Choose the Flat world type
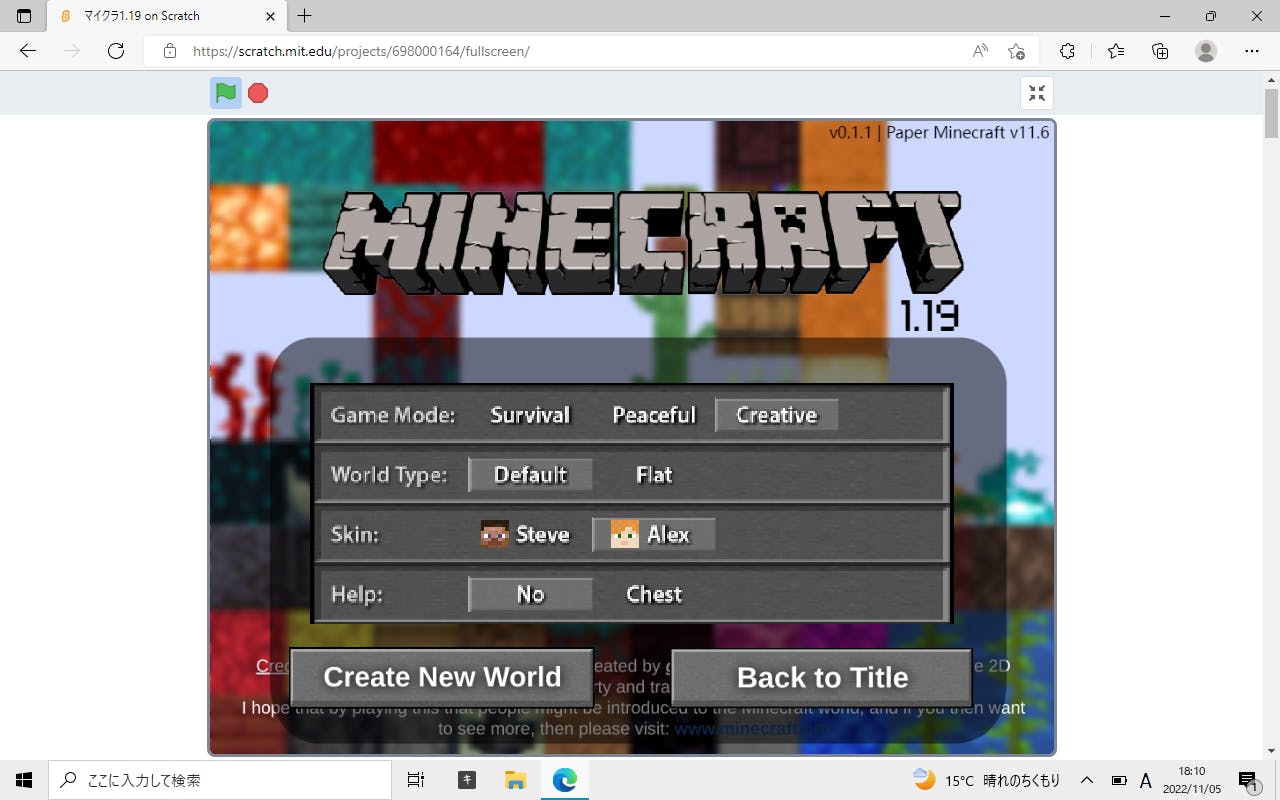Viewport: 1280px width, 800px height. point(654,475)
